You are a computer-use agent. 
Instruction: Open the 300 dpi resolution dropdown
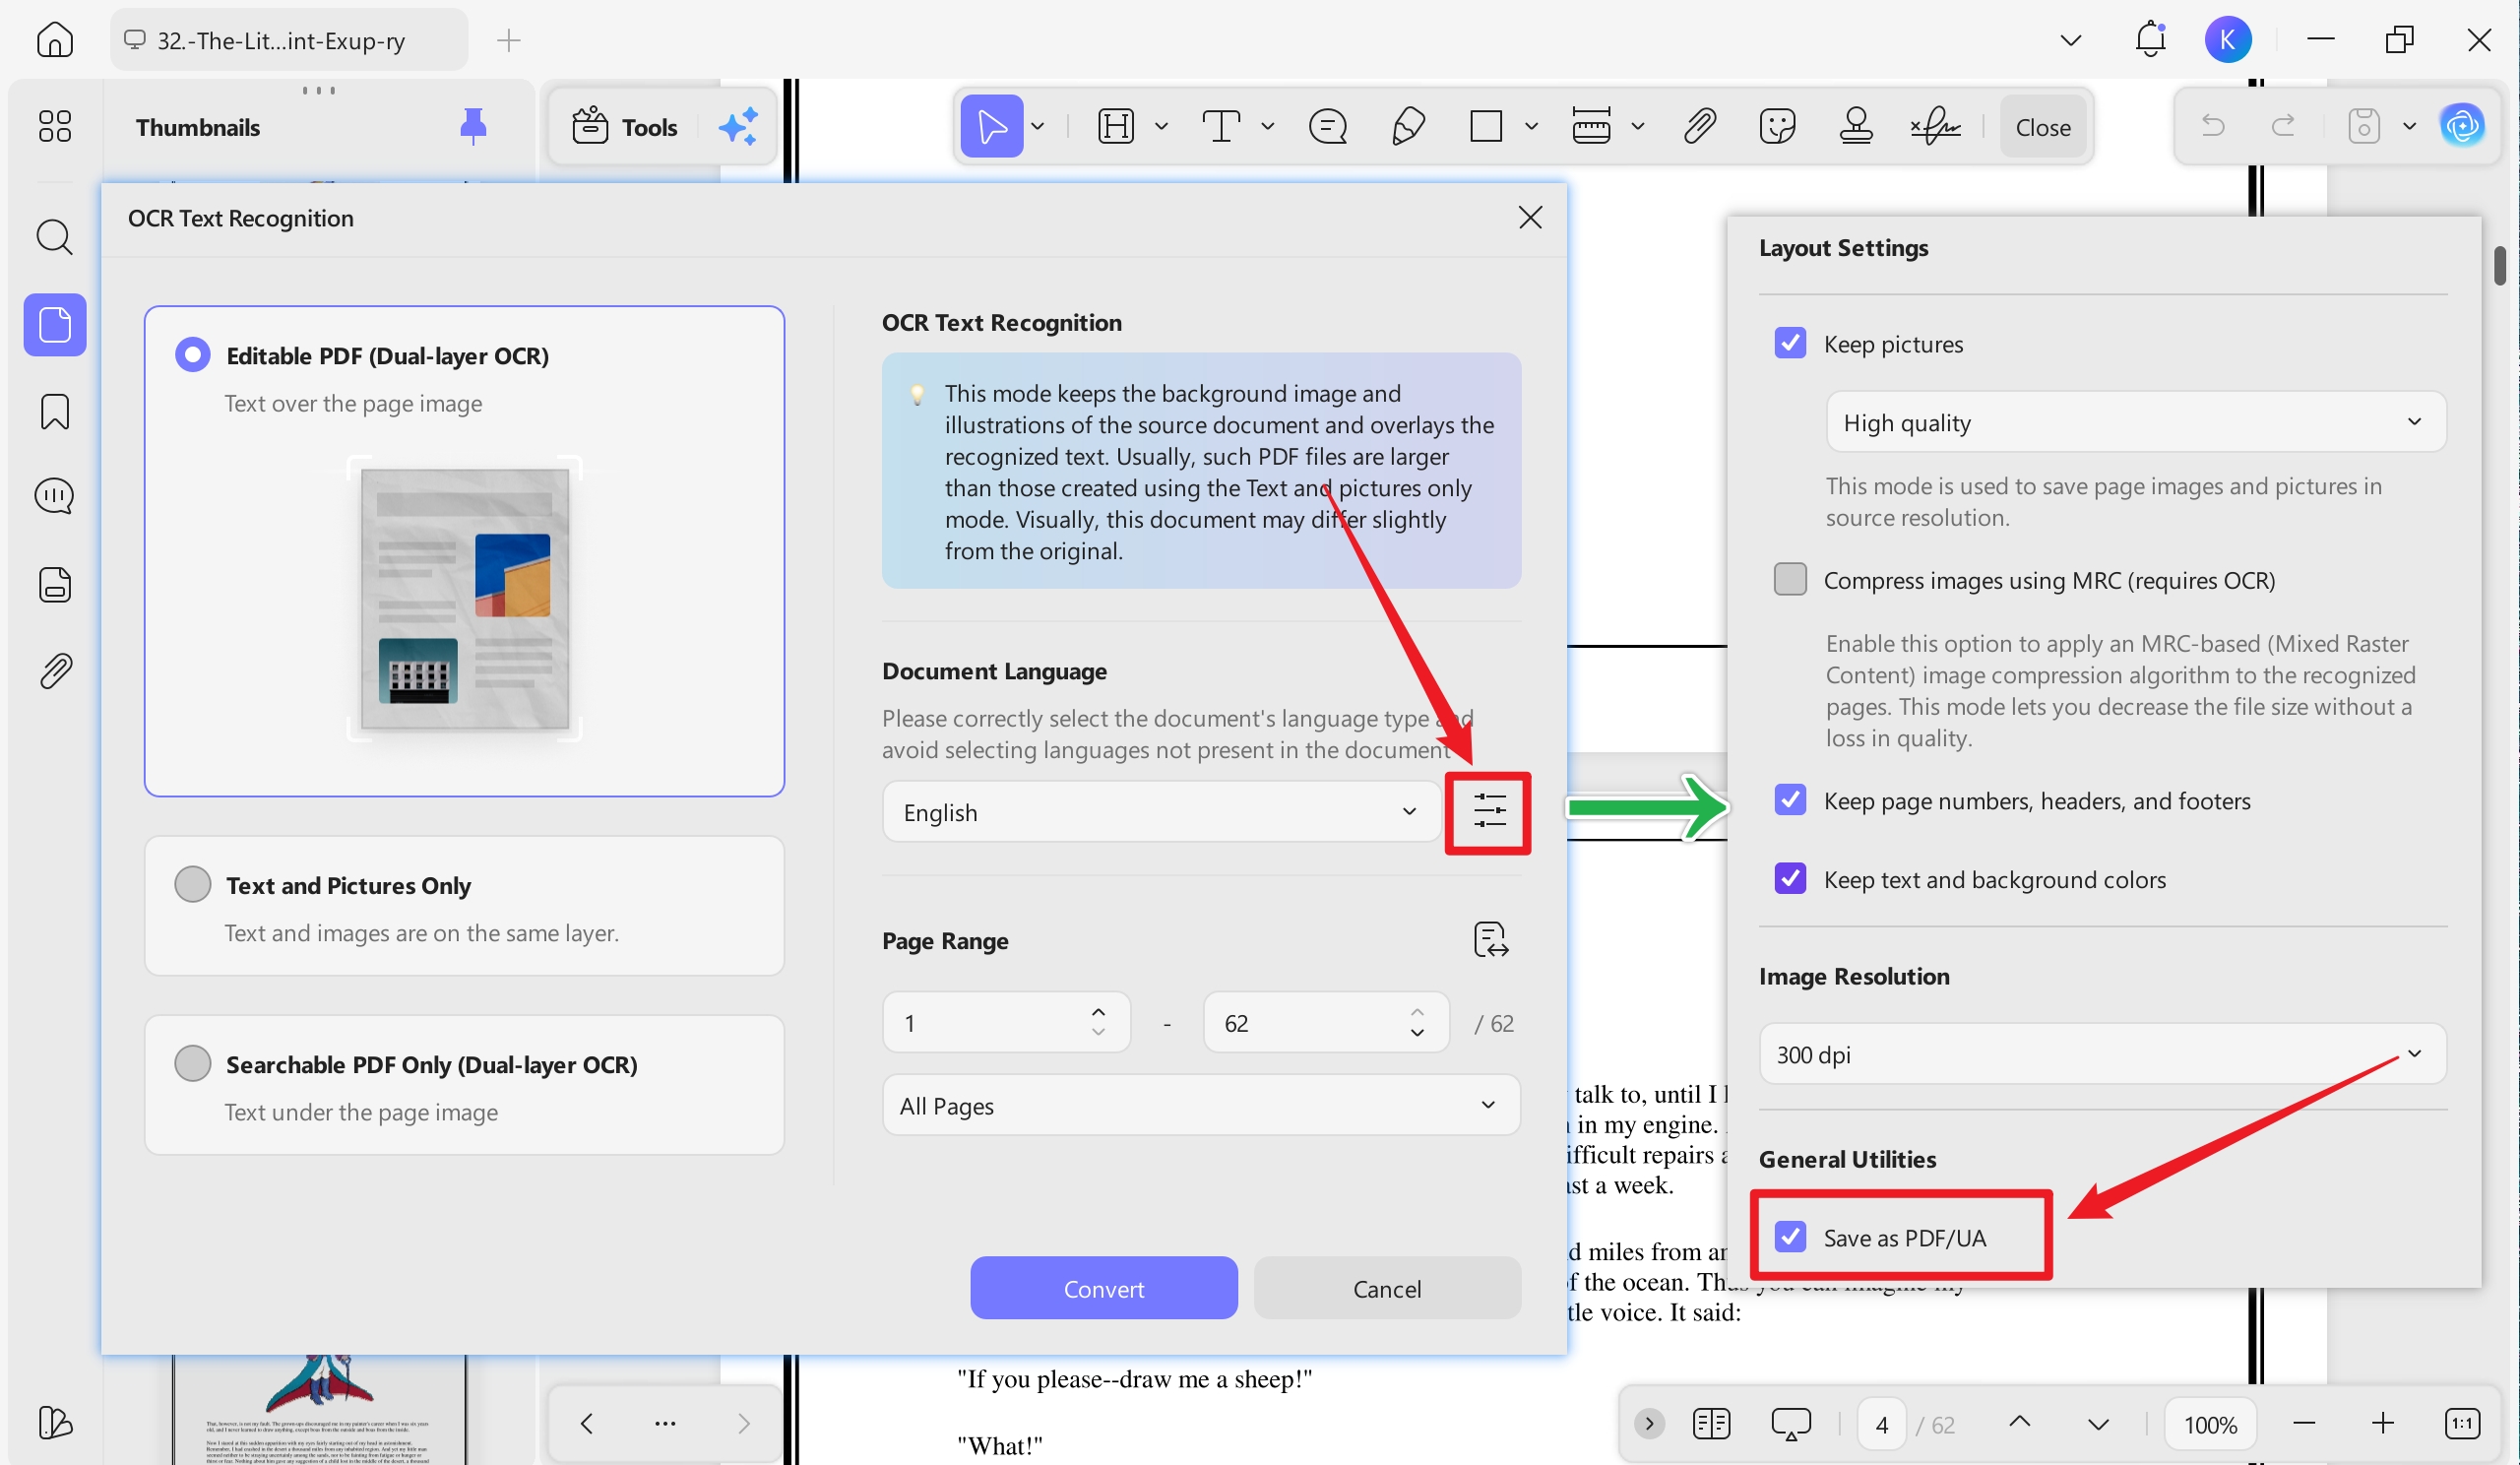2102,1054
